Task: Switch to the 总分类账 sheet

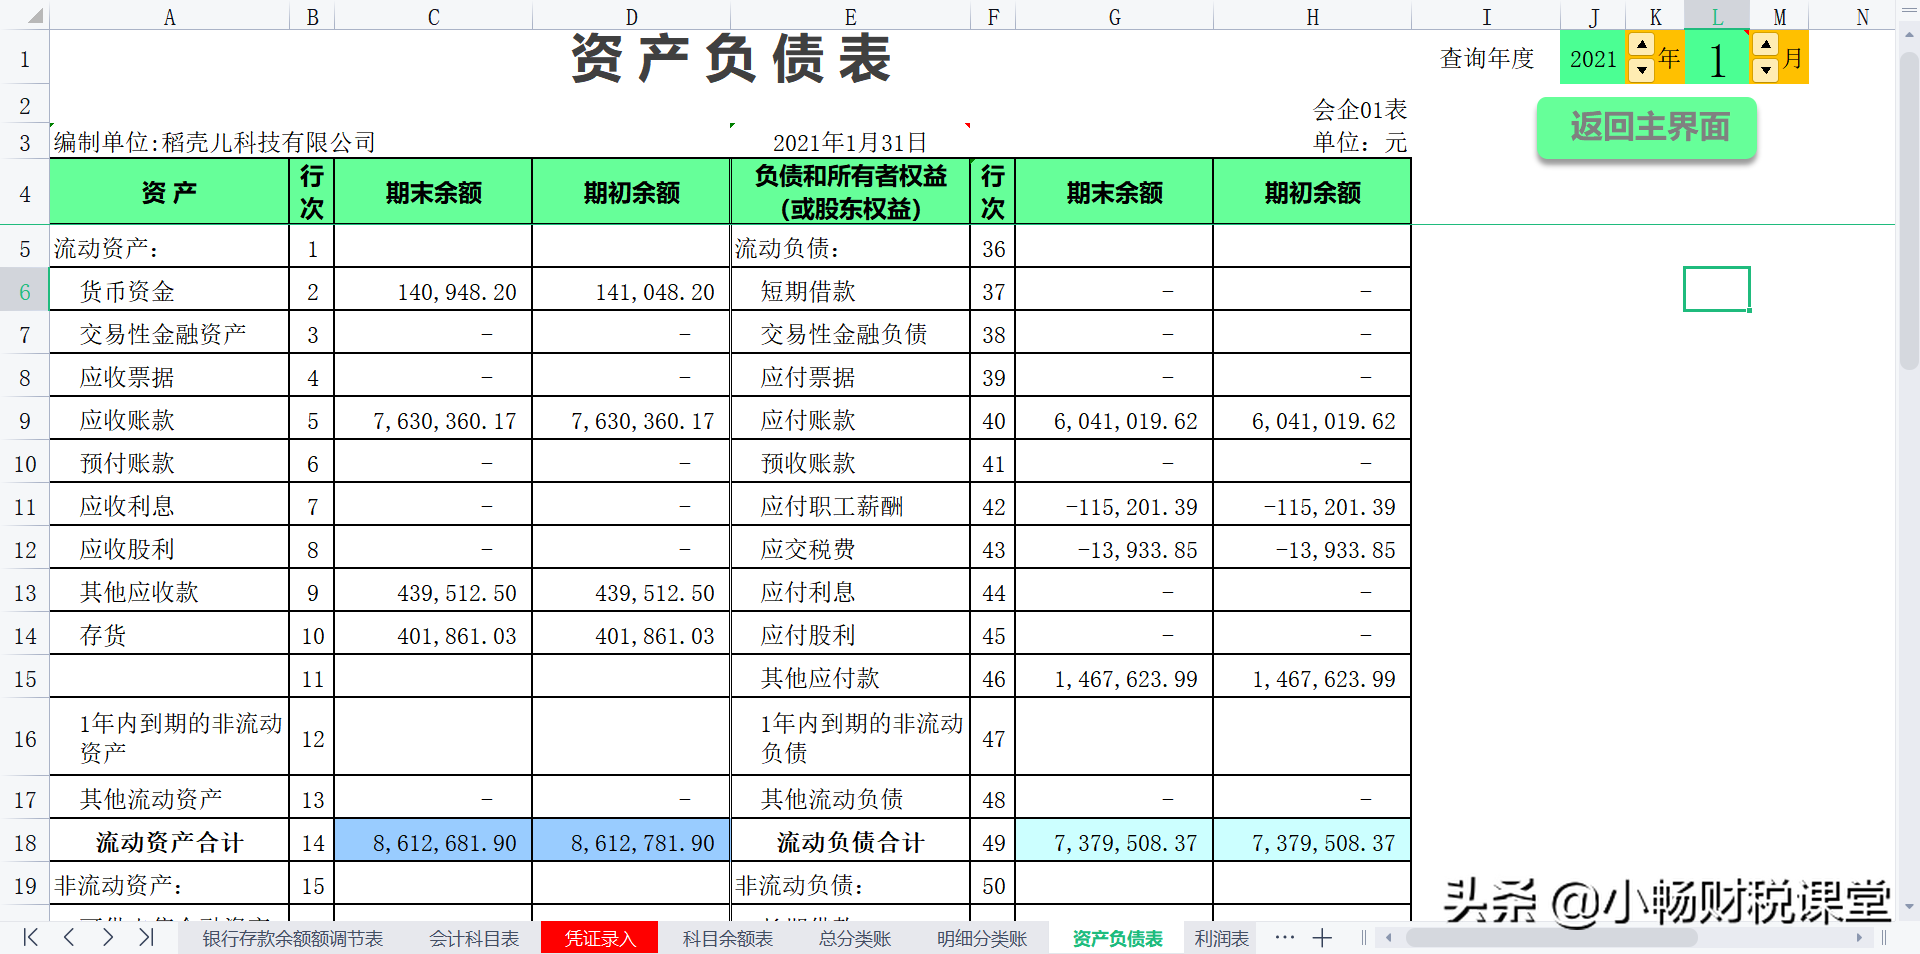Action: 853,938
